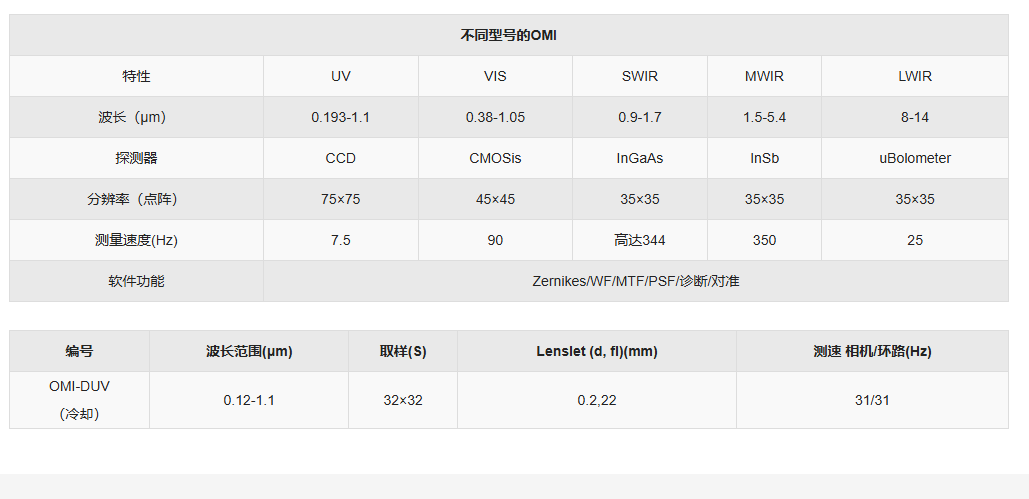Click the MWIR header cell
This screenshot has height=499, width=1029.
point(764,76)
